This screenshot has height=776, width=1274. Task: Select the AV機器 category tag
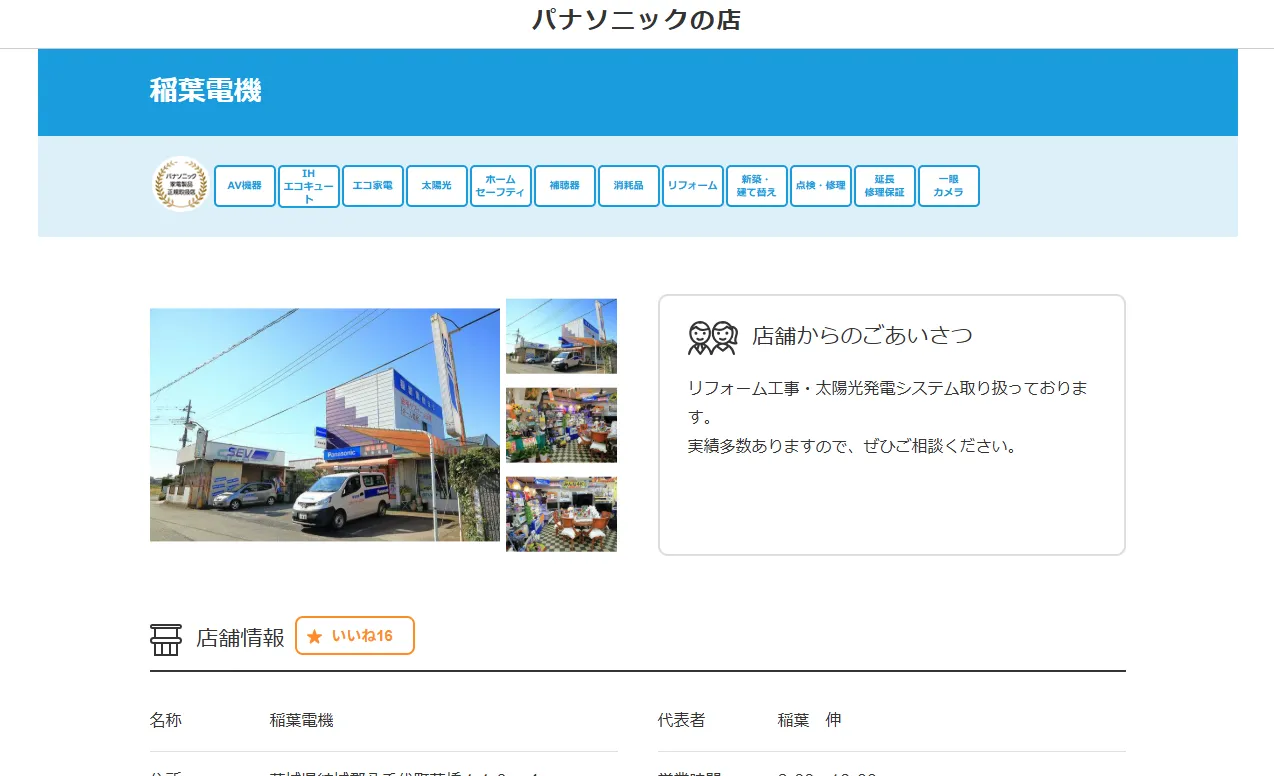(245, 186)
